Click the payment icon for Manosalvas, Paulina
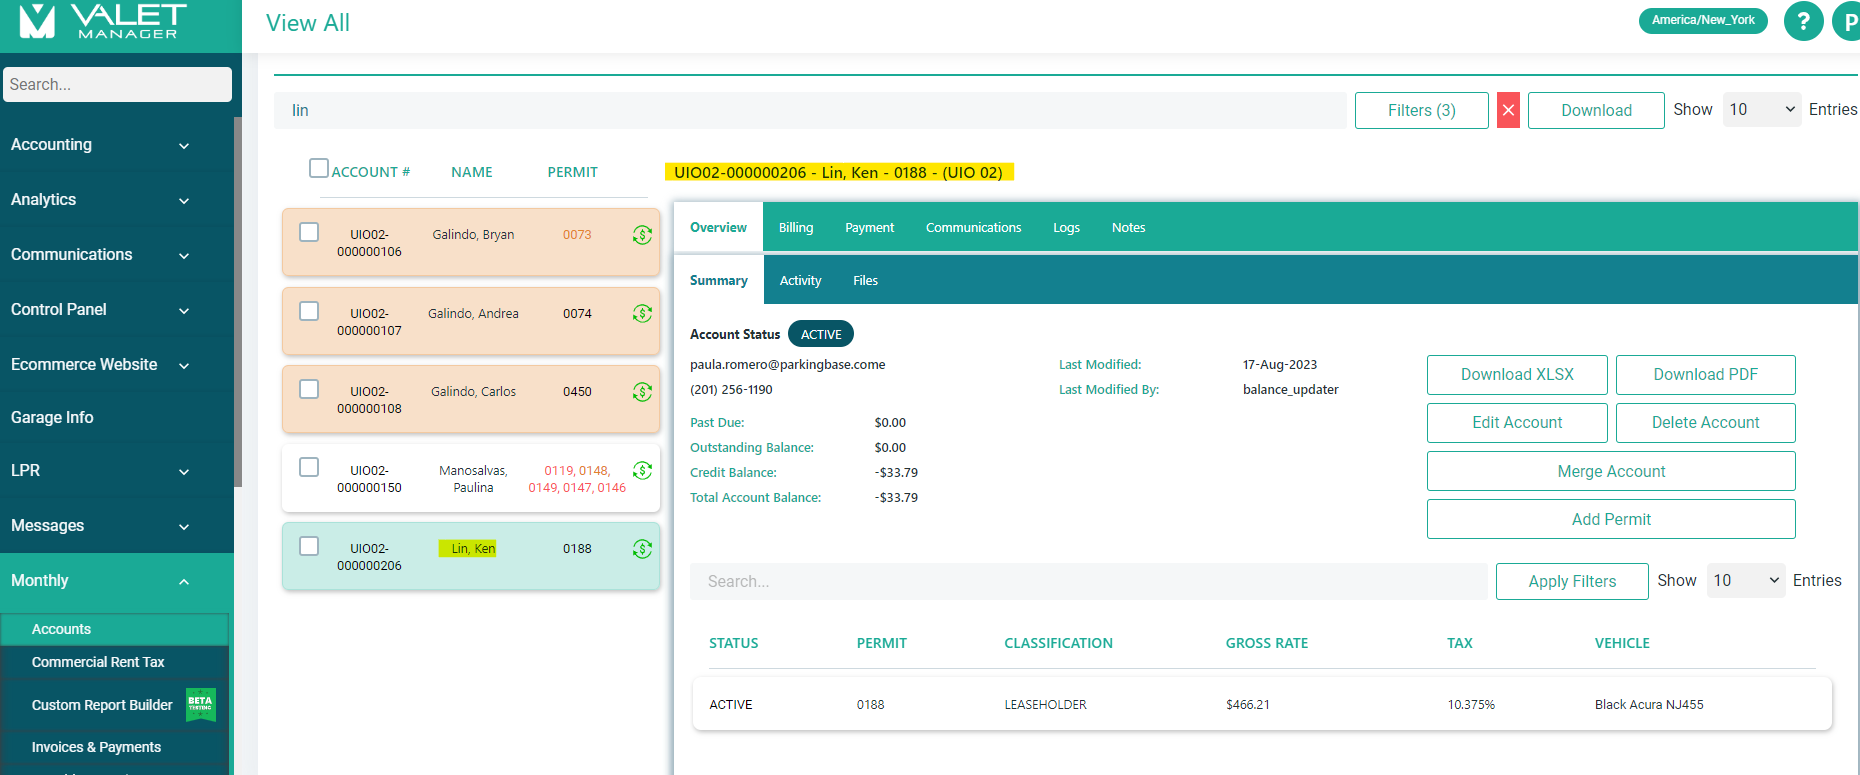 pos(642,471)
